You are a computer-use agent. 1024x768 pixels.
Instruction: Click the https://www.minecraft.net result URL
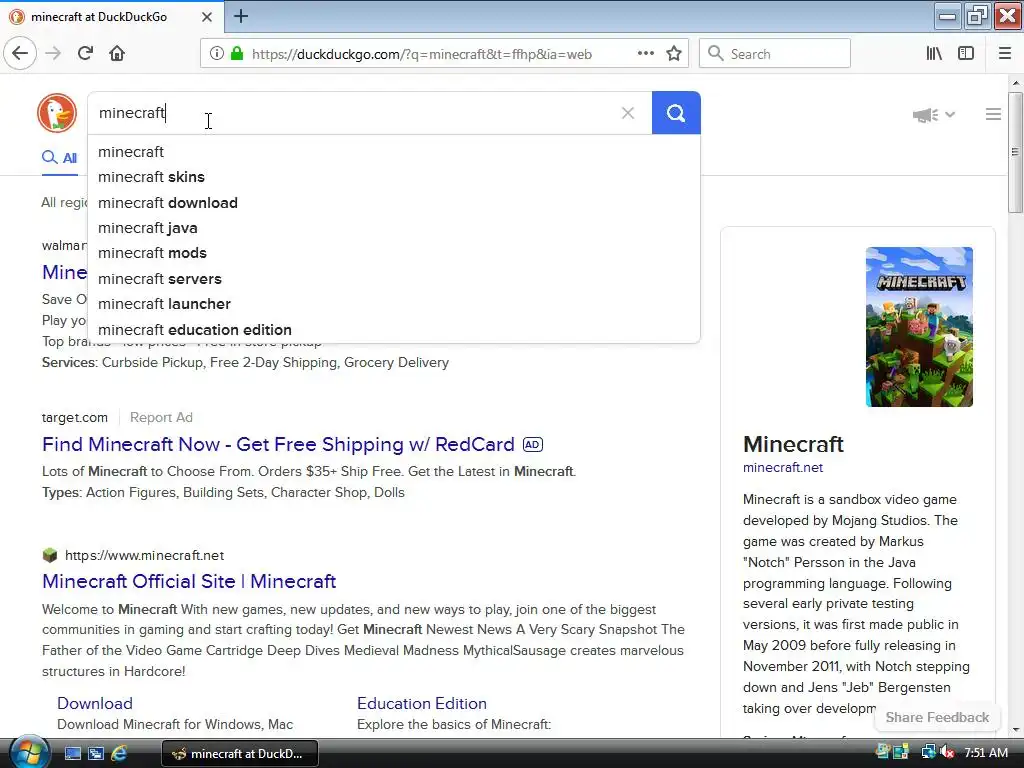(144, 556)
